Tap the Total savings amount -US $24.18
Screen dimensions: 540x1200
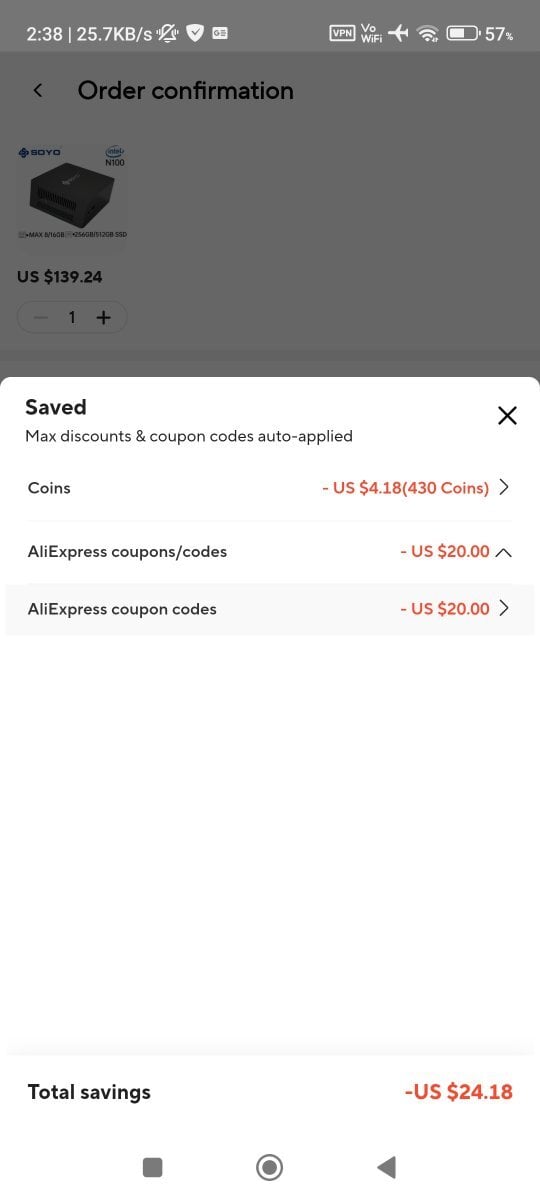[459, 1092]
